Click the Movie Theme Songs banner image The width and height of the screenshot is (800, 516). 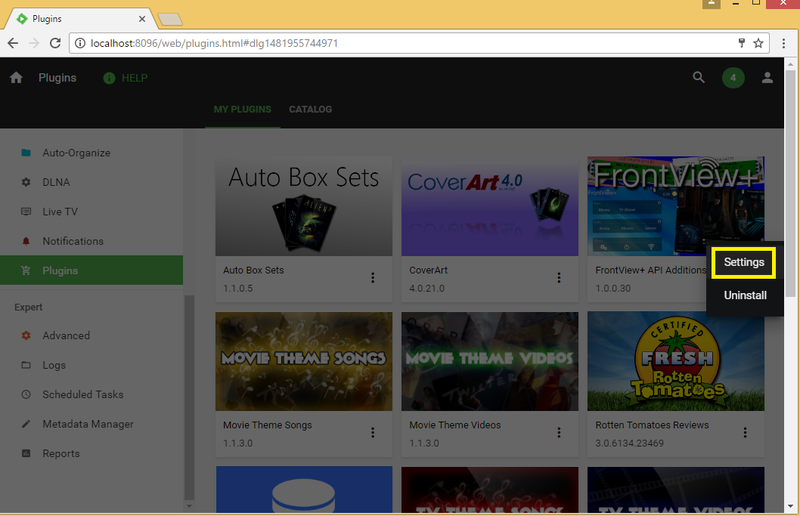click(x=304, y=361)
